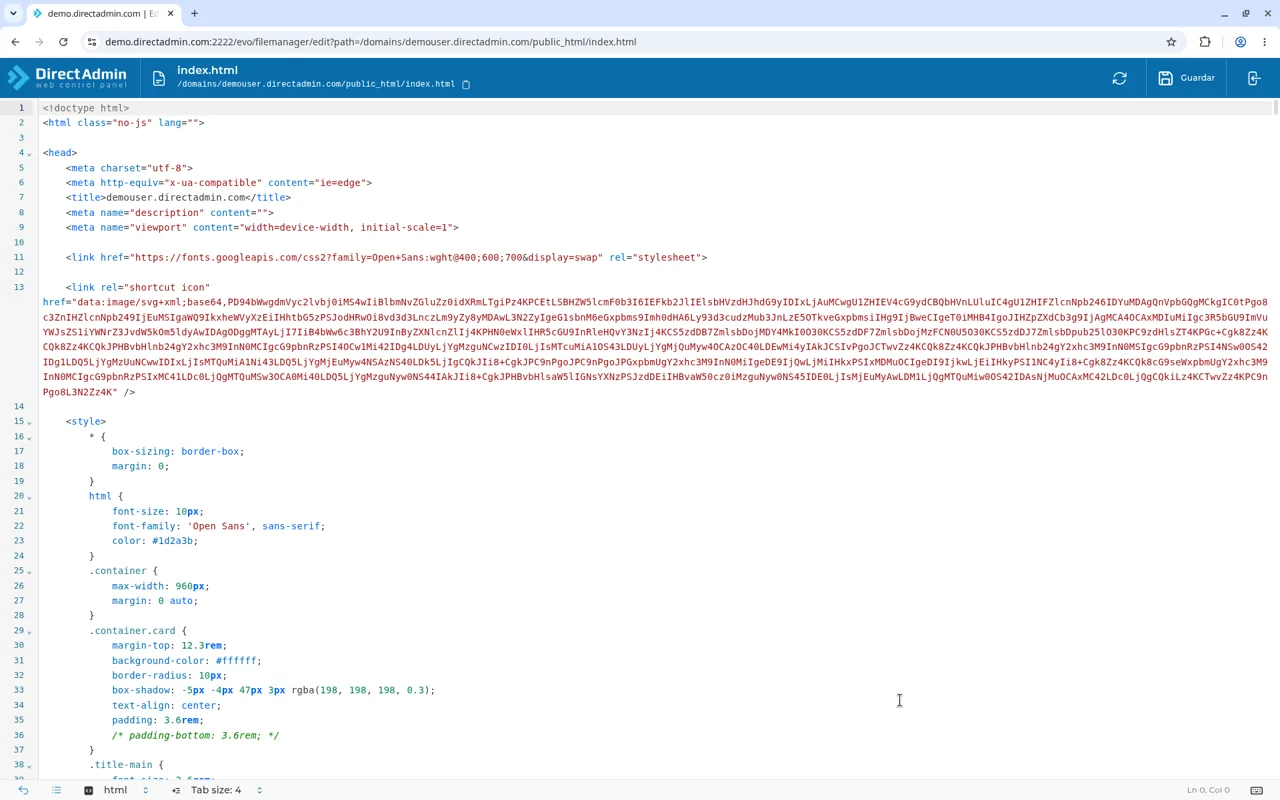Screen dimensions: 1280x800
Task: Collapse the head tag fold on line 4
Action: click(29, 153)
